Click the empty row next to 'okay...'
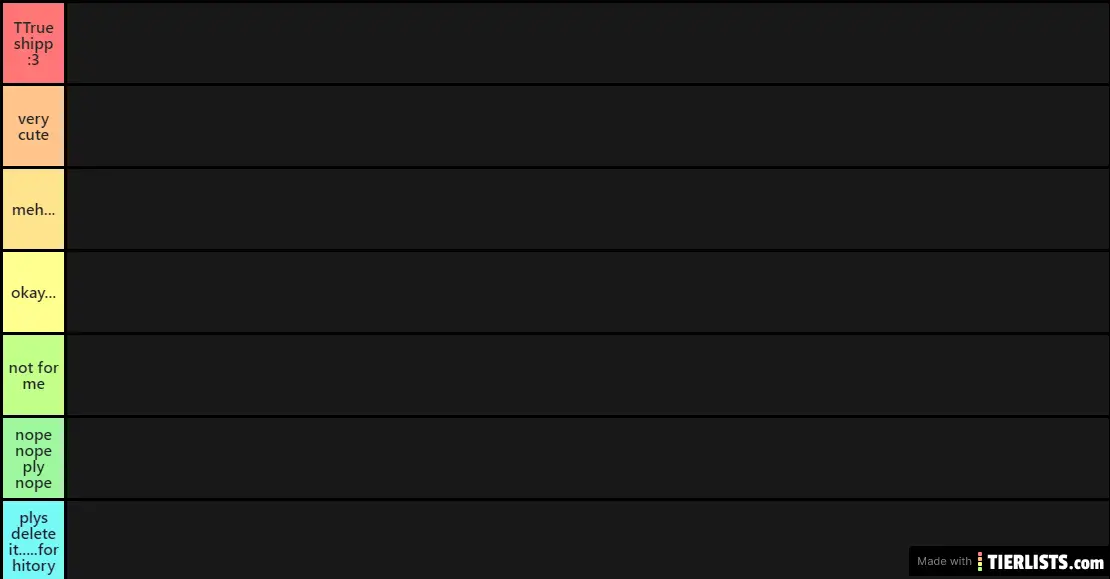Image resolution: width=1110 pixels, height=579 pixels. 587,292
